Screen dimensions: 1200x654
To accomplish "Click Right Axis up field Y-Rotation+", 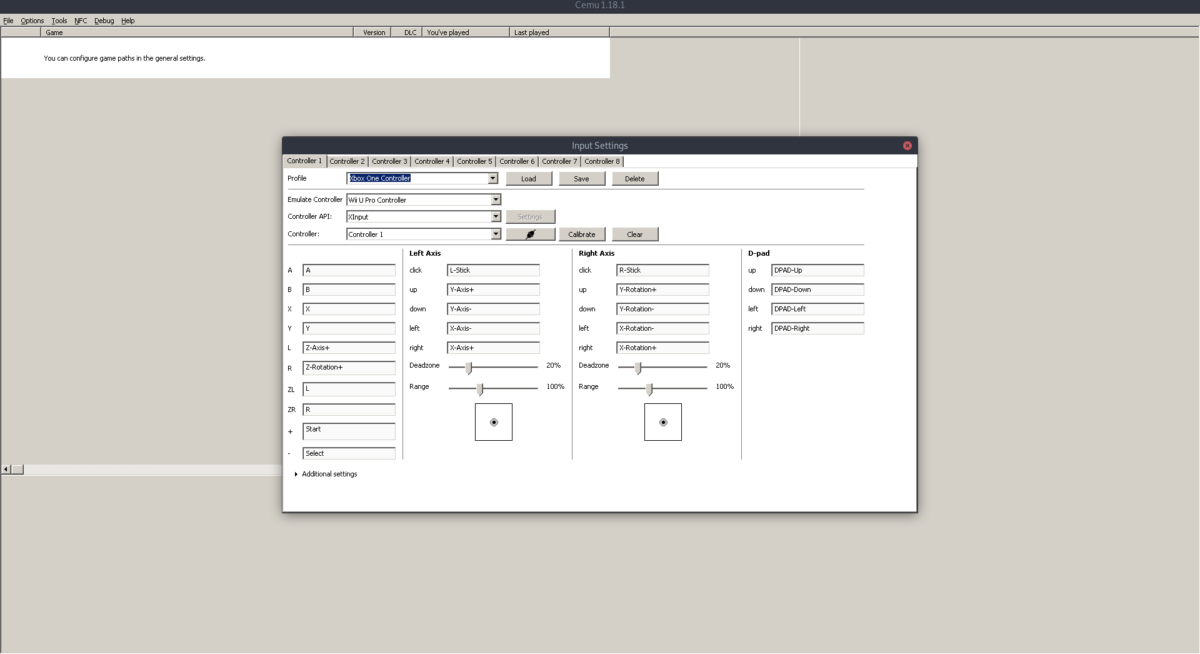I will coord(663,290).
